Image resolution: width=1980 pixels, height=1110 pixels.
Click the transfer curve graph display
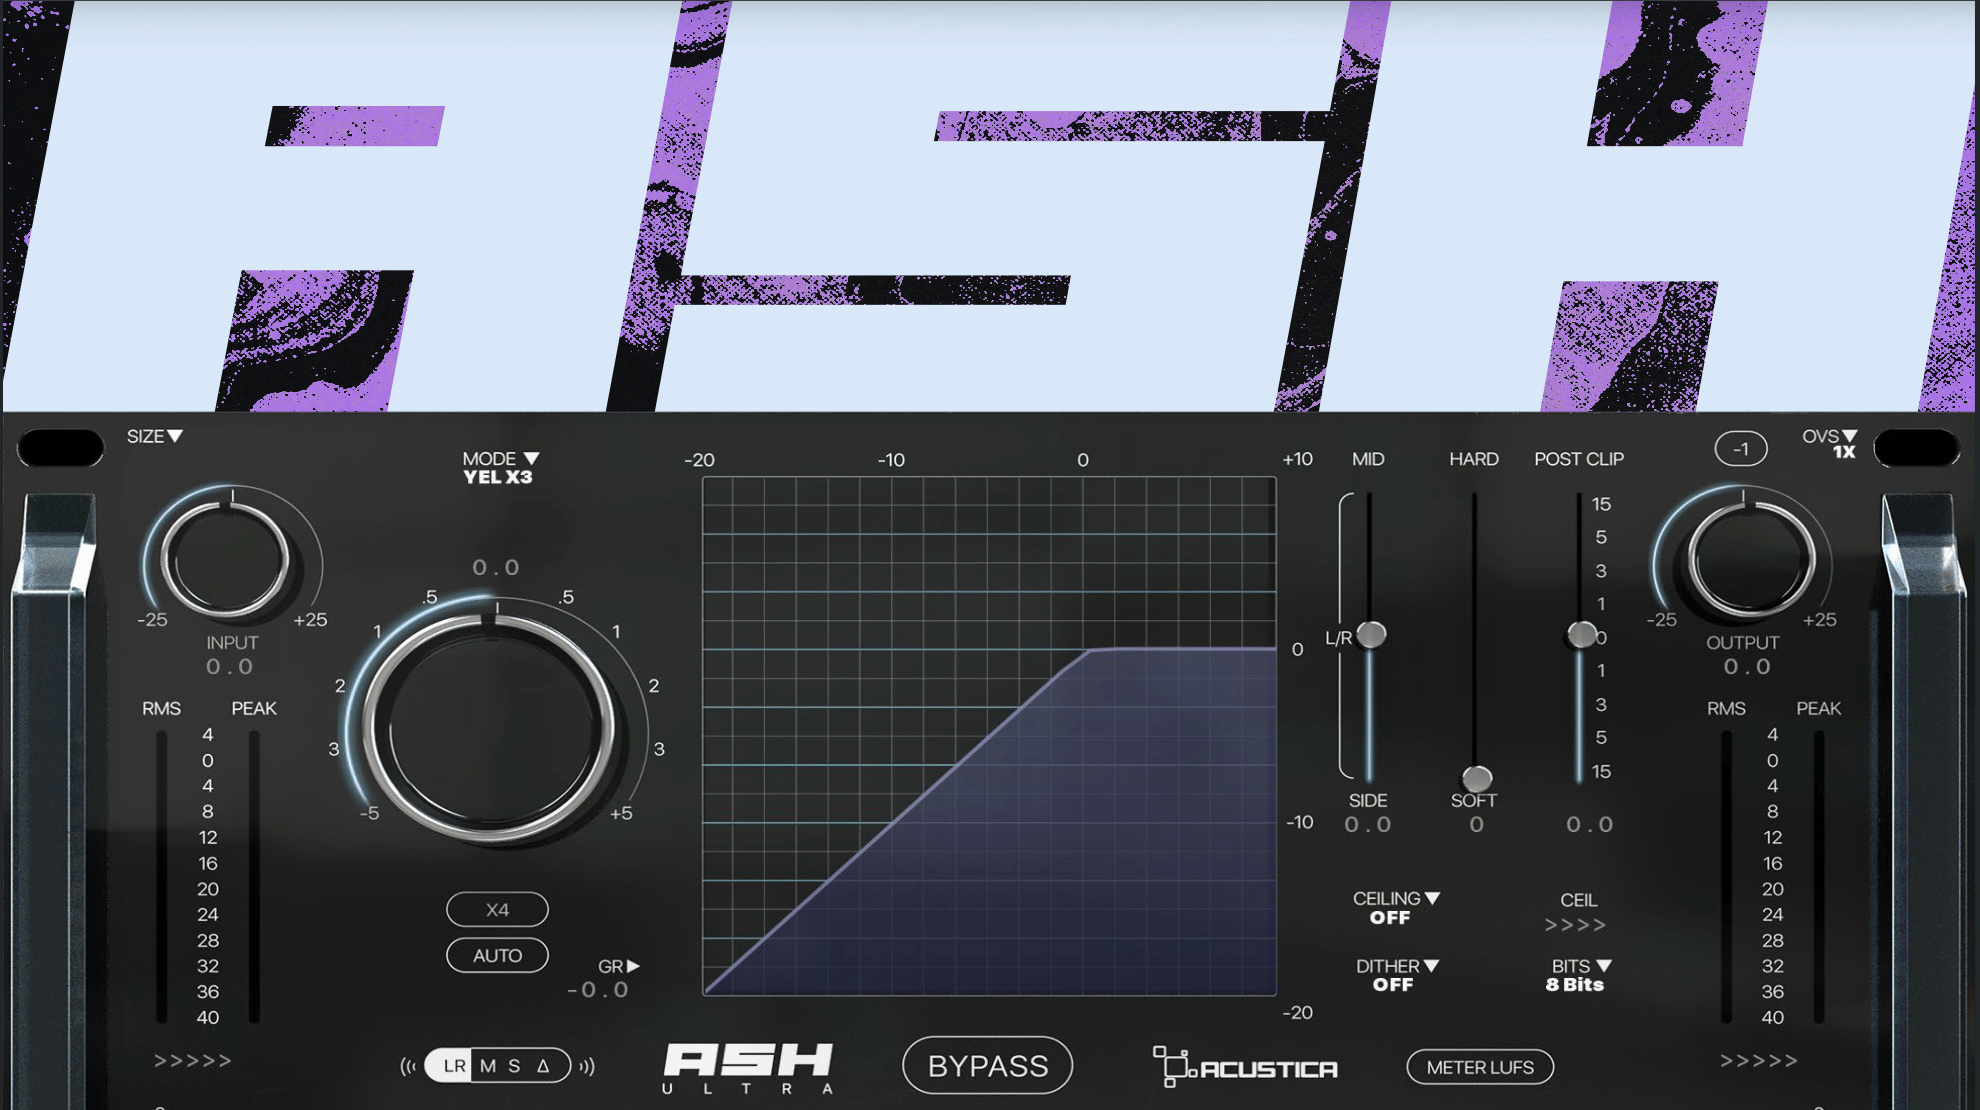click(x=990, y=736)
